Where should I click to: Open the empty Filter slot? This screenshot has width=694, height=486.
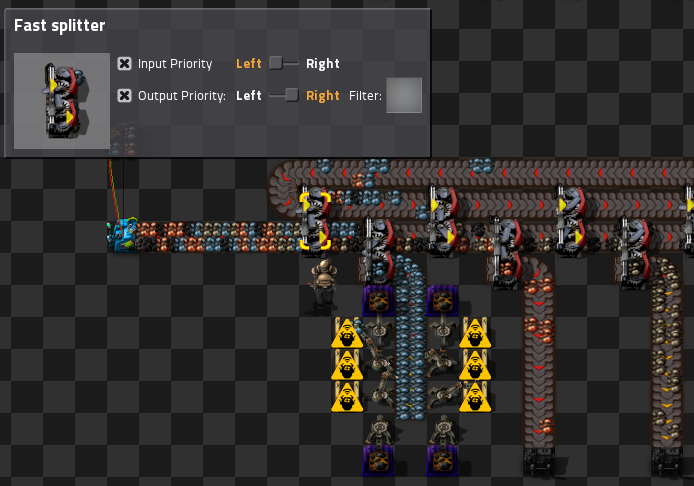[x=404, y=95]
